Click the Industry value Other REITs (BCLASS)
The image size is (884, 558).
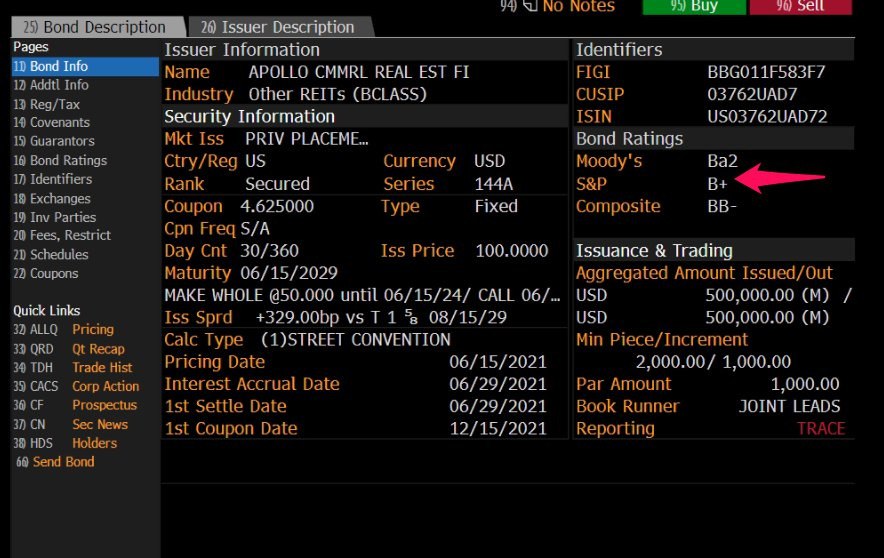(338, 94)
